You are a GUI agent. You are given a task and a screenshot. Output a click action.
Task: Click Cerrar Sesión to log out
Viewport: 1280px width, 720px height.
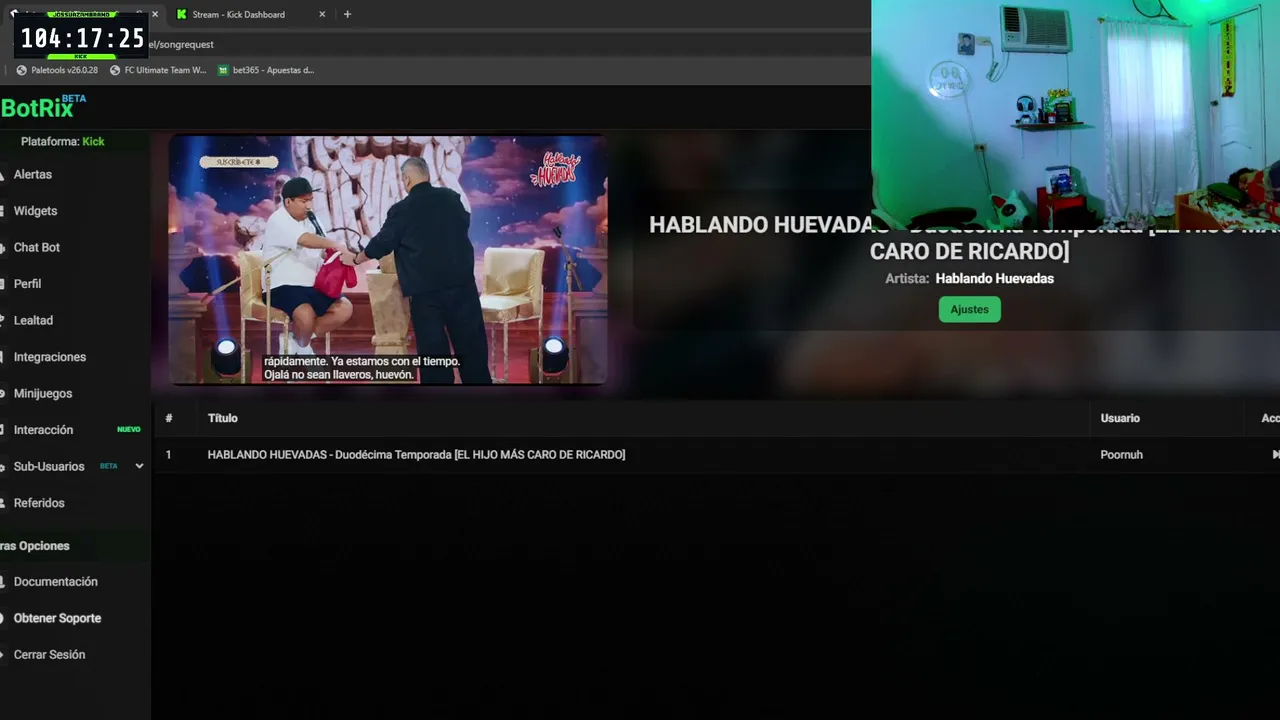(49, 654)
